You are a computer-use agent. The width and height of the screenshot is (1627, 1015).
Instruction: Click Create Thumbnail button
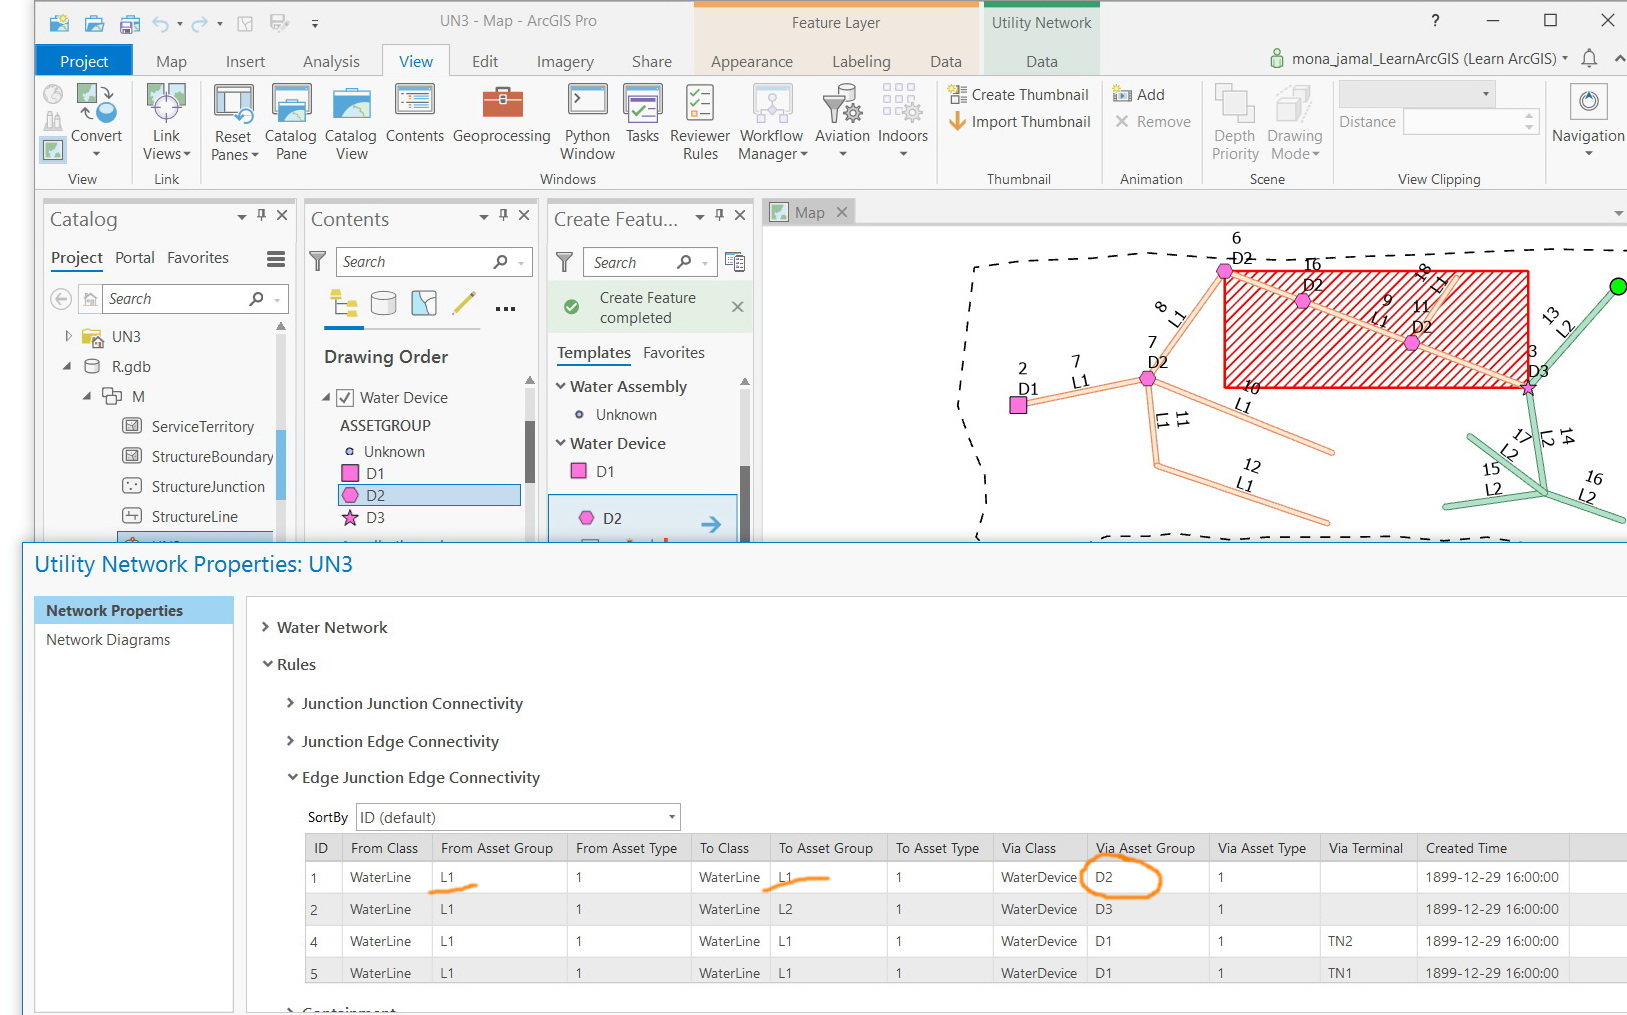[x=1019, y=94]
